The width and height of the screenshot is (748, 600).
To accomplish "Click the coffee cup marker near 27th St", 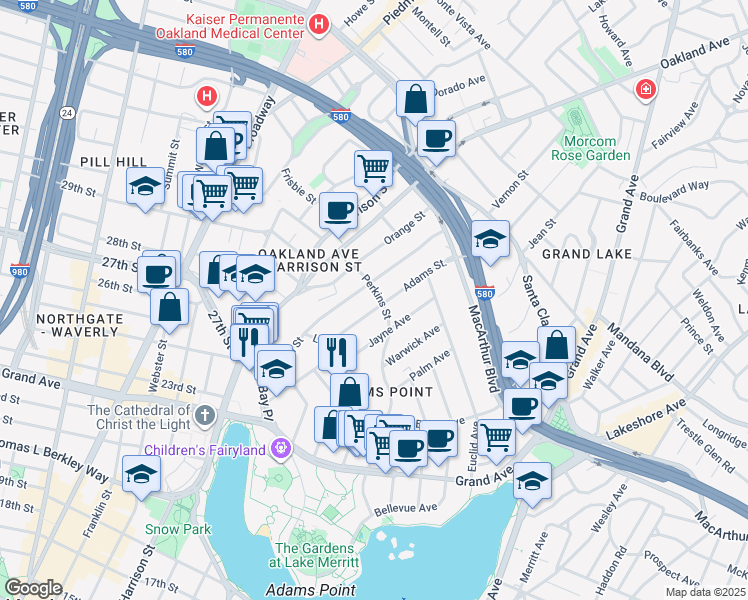I will pyautogui.click(x=156, y=276).
